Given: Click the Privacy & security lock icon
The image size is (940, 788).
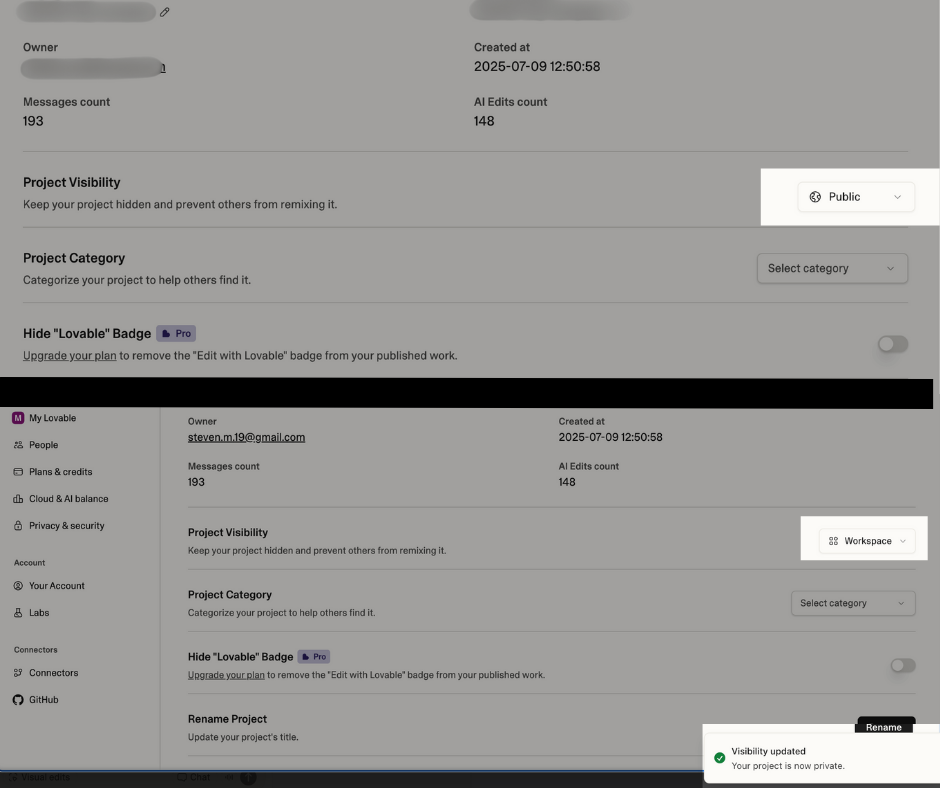Looking at the screenshot, I should [x=18, y=526].
